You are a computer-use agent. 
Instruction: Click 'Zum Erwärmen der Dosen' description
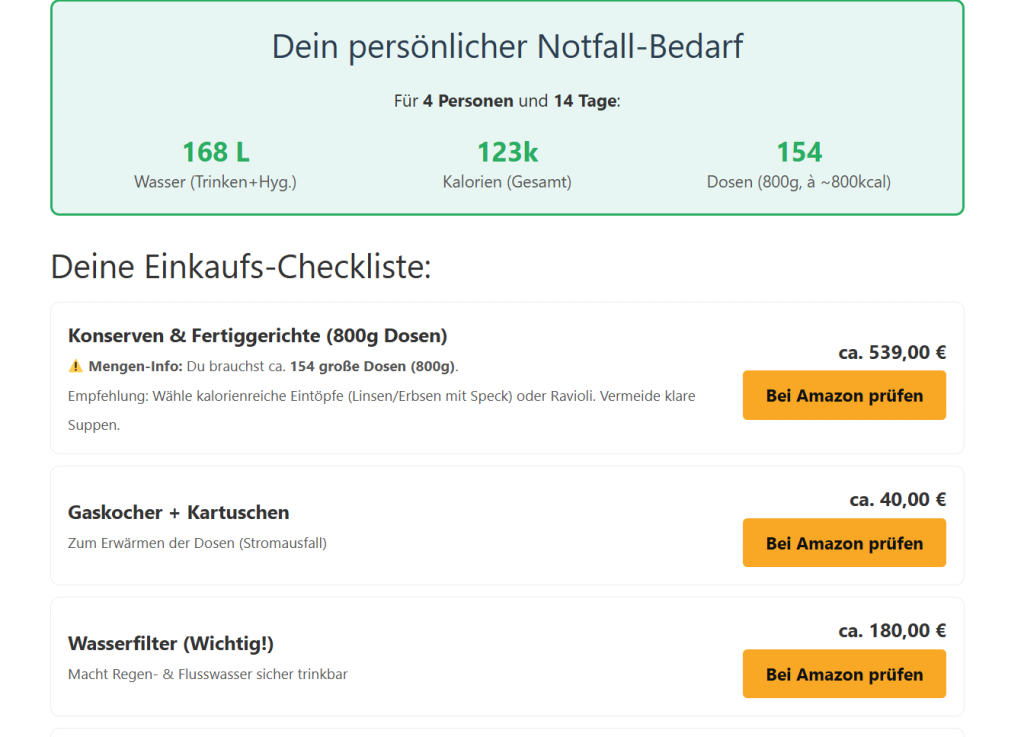[x=197, y=543]
